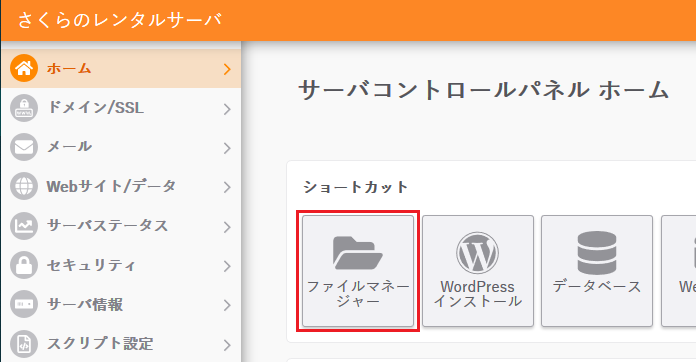Expand the Webサイト/データ chevron
Viewport: 696px width, 362px height.
pyautogui.click(x=227, y=187)
